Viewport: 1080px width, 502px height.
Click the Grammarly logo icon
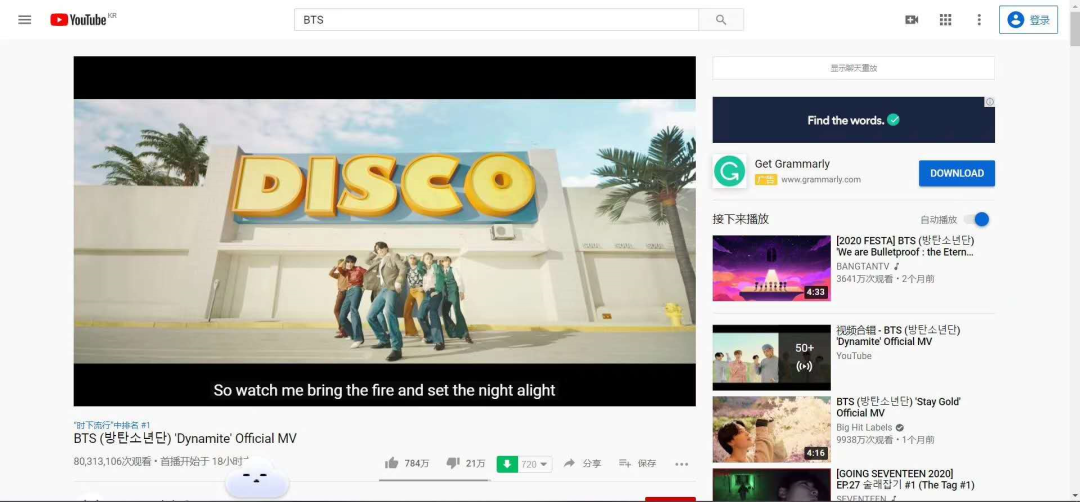pyautogui.click(x=729, y=171)
